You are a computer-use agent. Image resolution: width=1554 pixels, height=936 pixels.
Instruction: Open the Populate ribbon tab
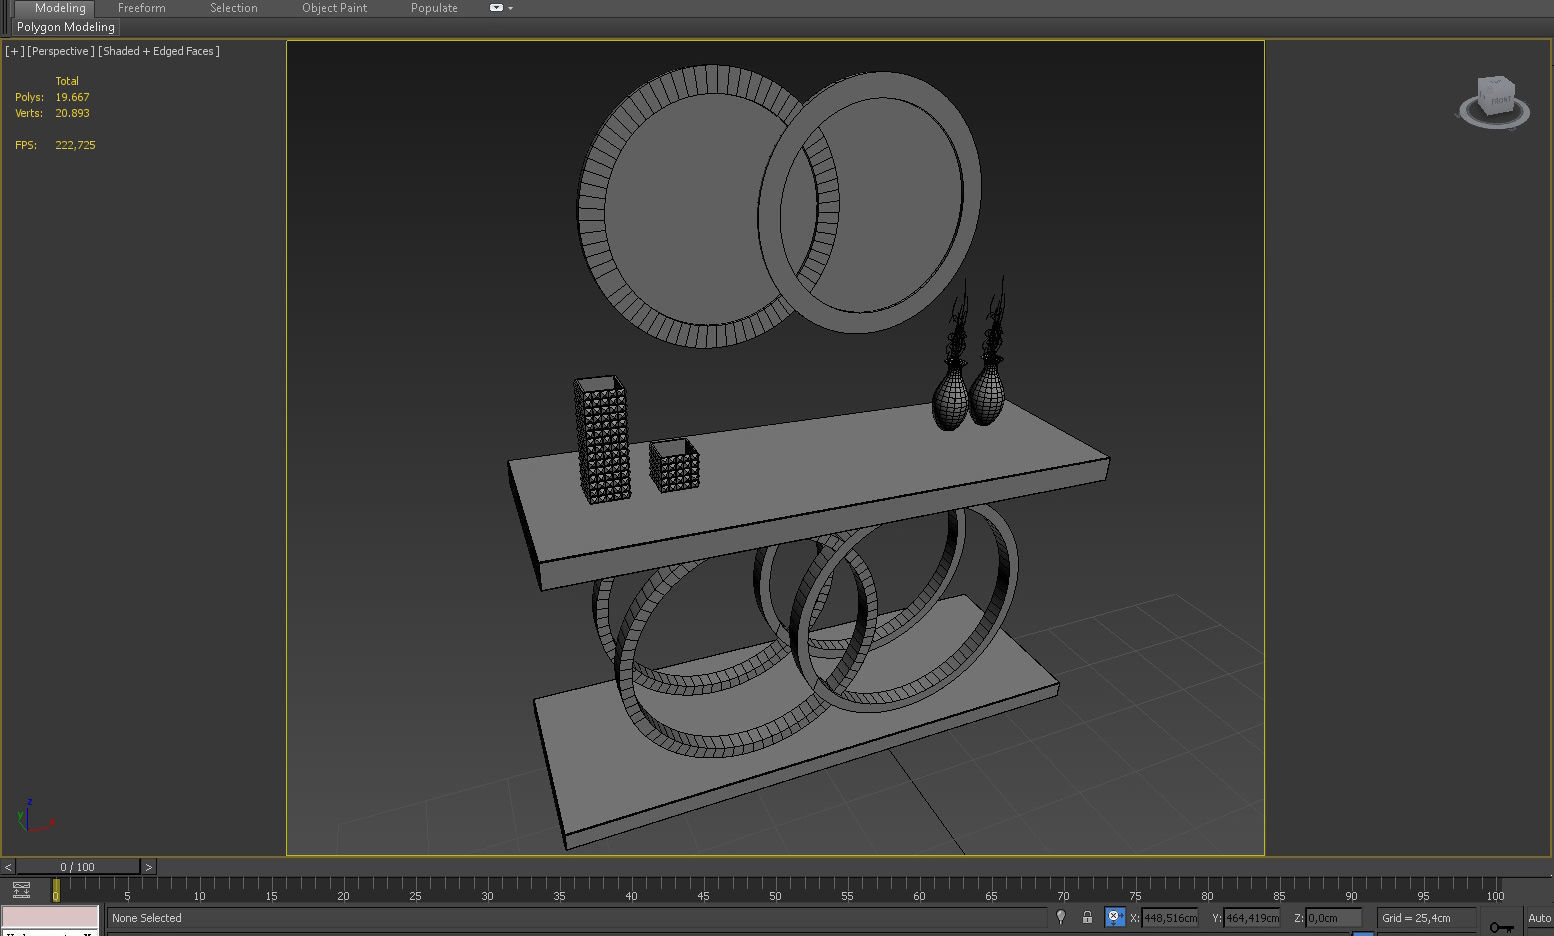tap(434, 8)
